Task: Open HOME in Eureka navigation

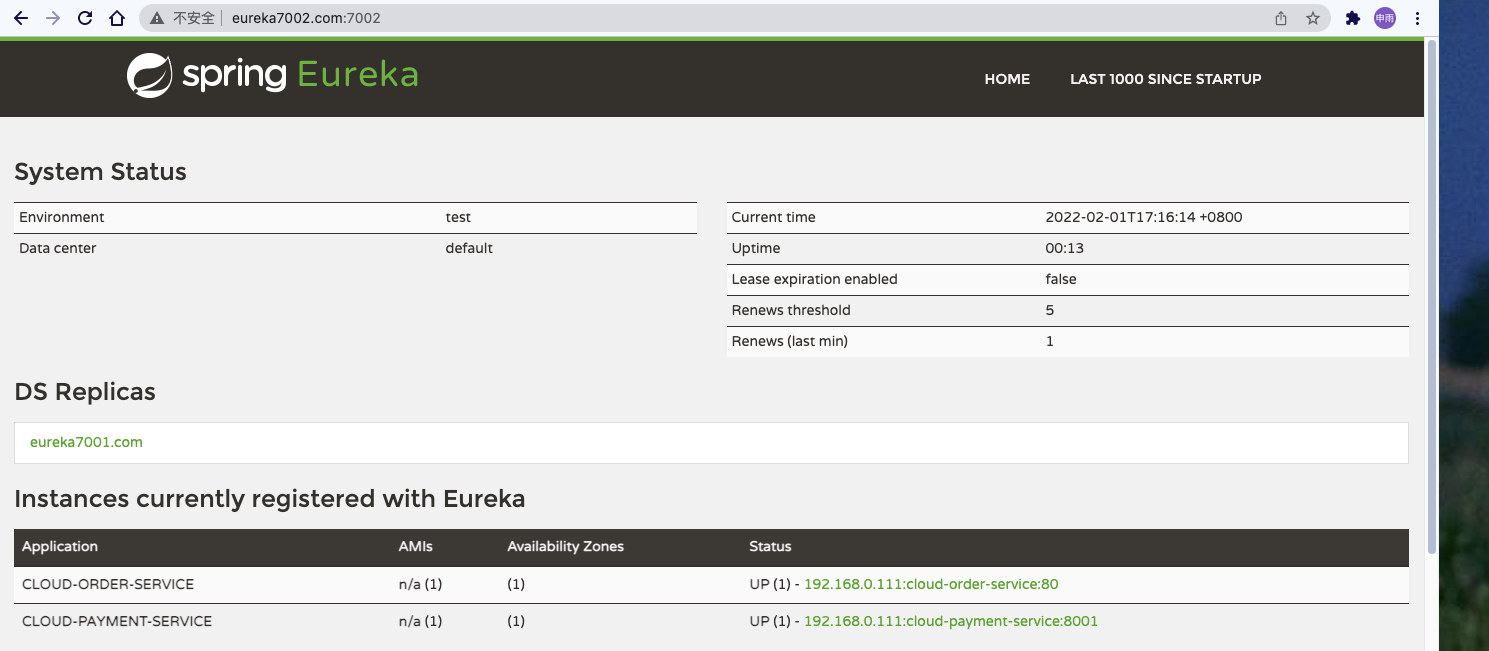Action: tap(1007, 79)
